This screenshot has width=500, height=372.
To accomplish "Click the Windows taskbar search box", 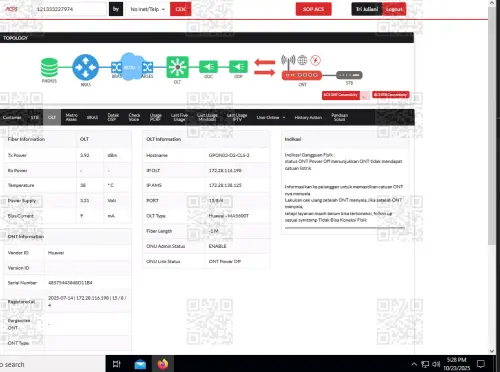I will [x=52, y=364].
